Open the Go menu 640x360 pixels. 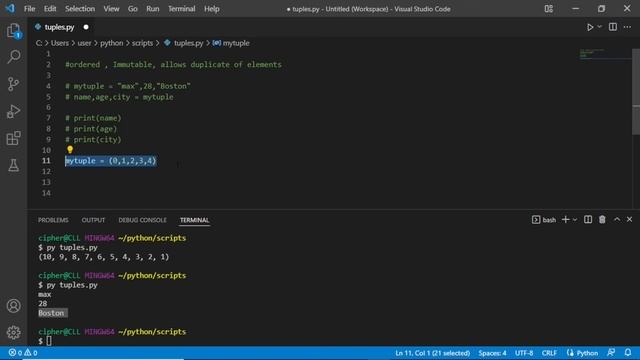pyautogui.click(x=133, y=9)
